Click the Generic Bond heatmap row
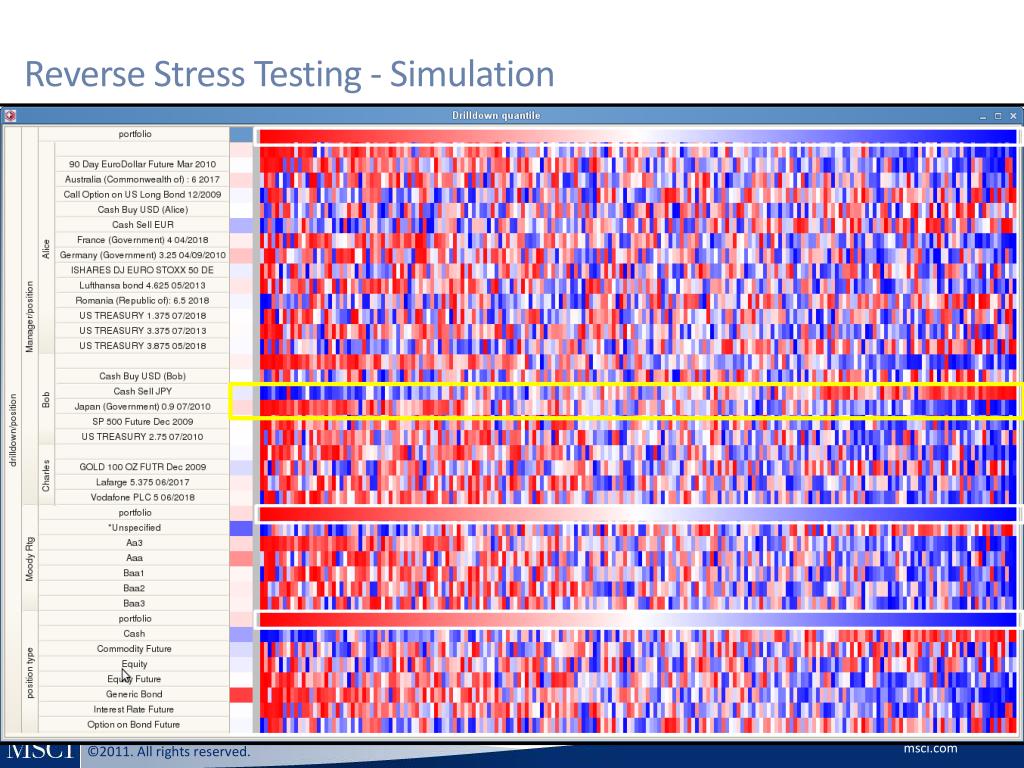This screenshot has width=1024, height=768. pyautogui.click(x=638, y=694)
